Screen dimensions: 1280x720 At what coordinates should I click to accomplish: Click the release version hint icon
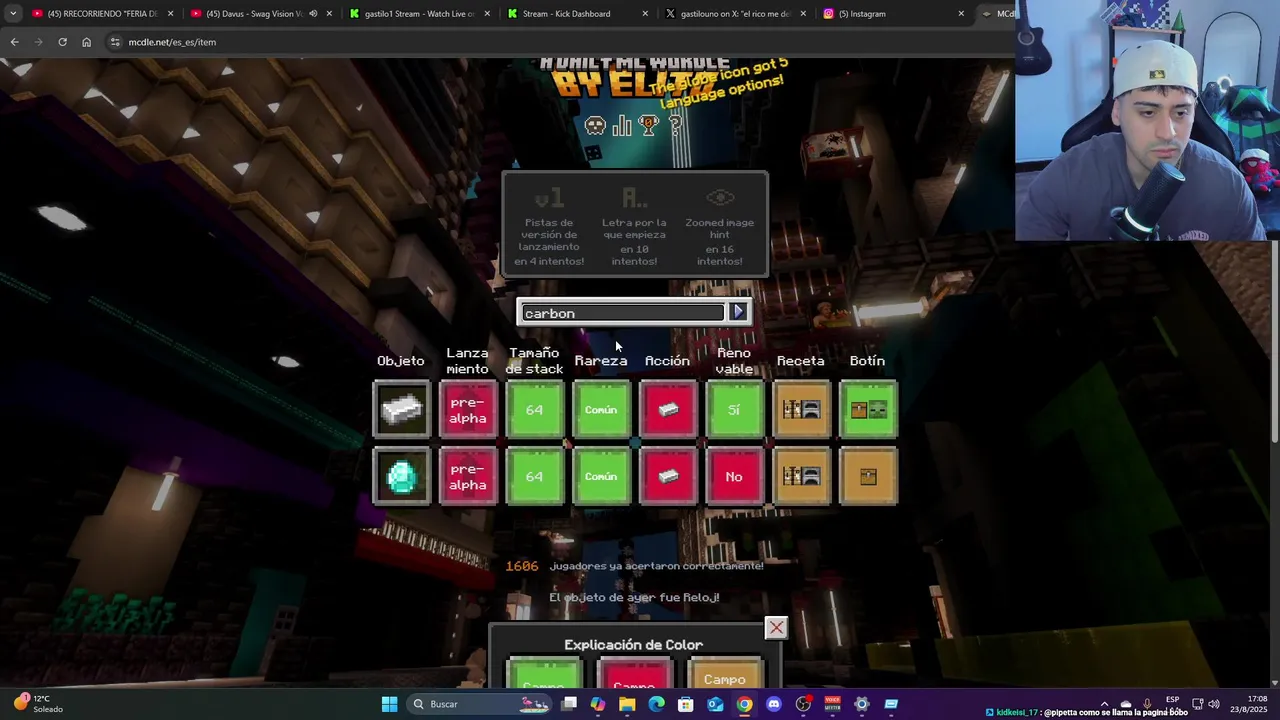click(x=549, y=198)
